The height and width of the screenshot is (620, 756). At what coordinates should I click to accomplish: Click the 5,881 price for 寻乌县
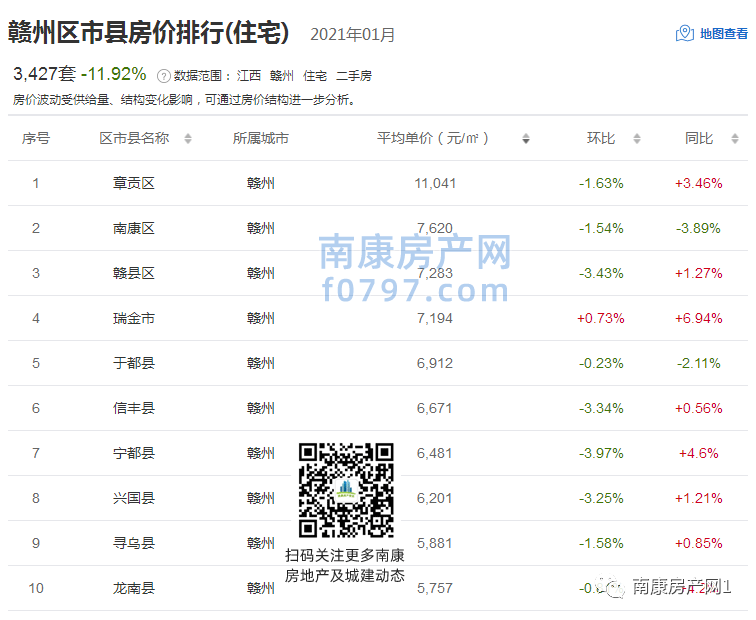point(435,543)
